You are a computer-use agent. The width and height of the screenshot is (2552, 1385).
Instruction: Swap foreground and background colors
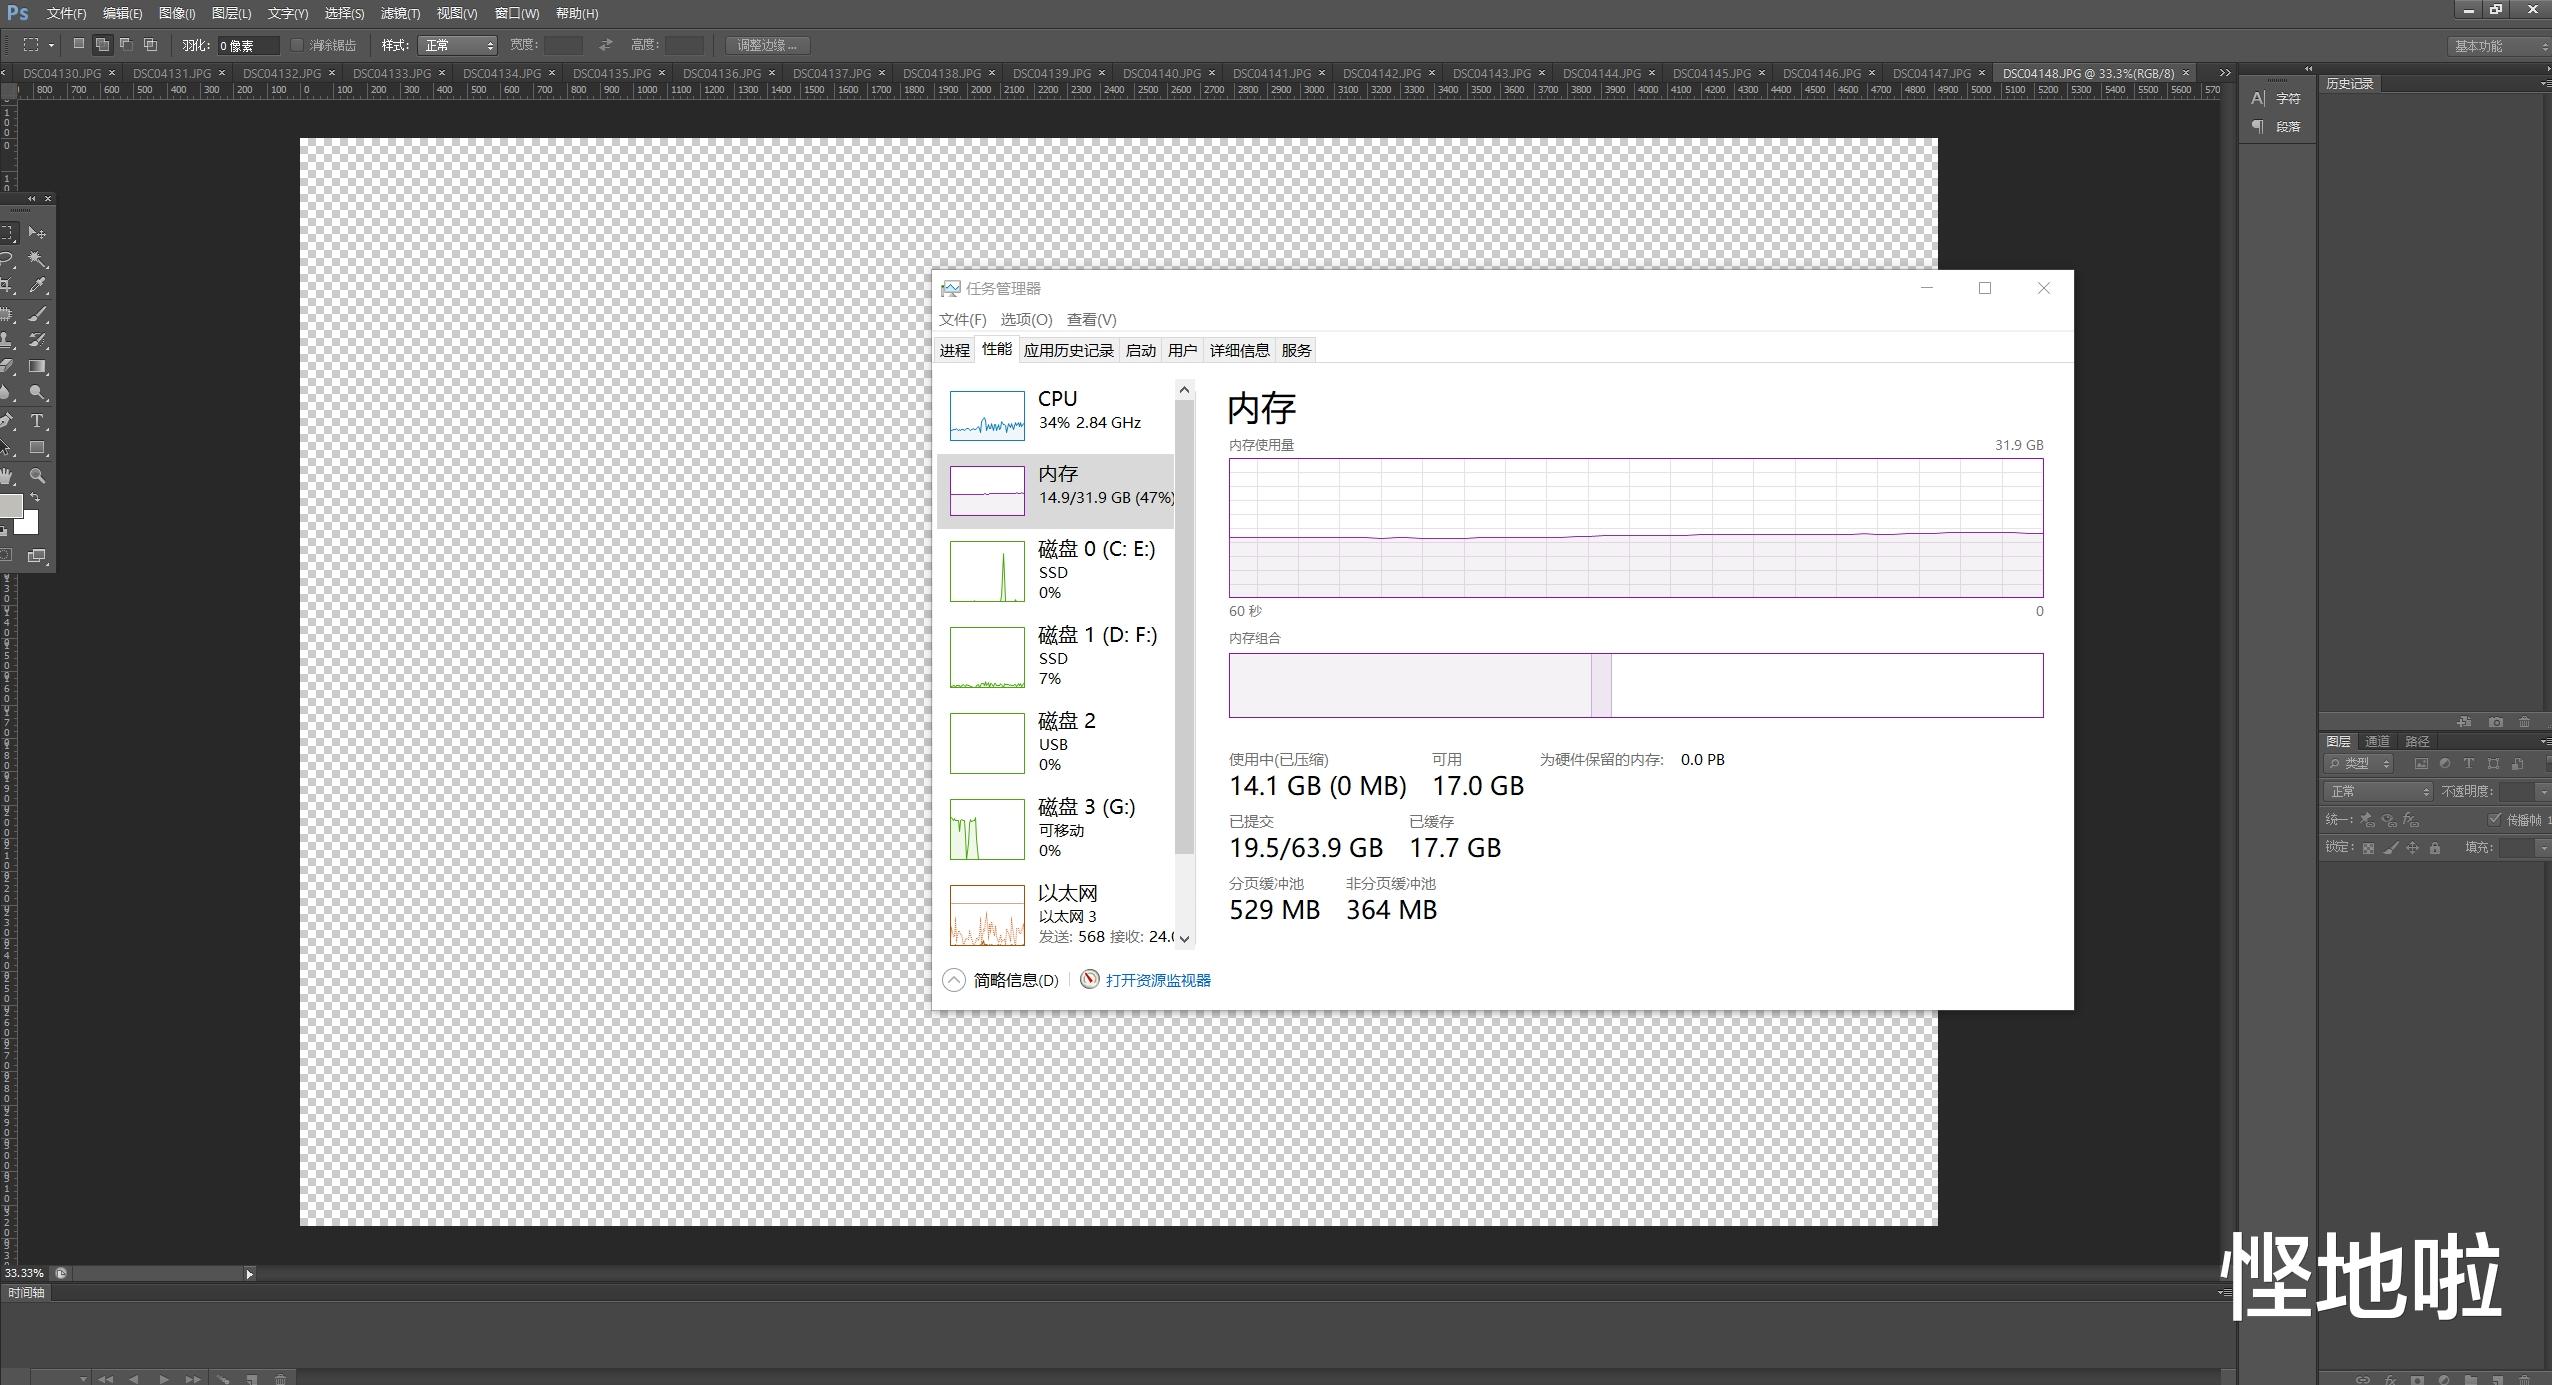click(35, 498)
